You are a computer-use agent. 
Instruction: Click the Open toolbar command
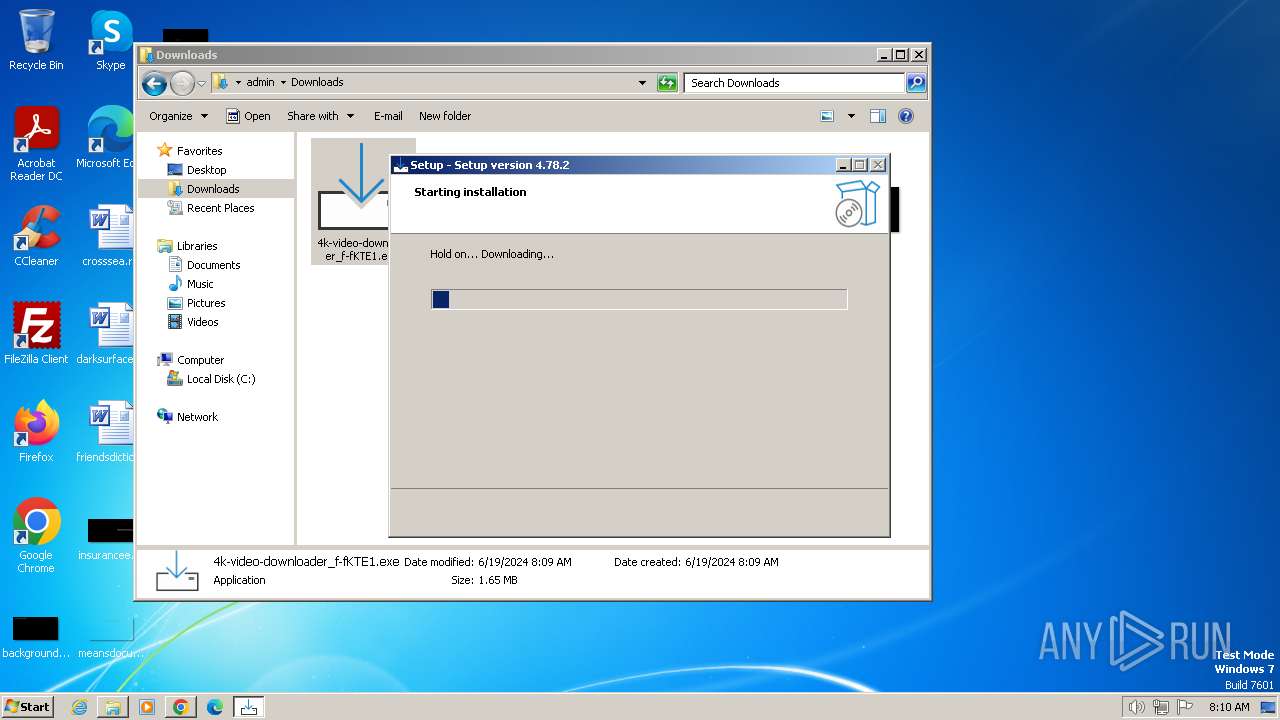(248, 116)
